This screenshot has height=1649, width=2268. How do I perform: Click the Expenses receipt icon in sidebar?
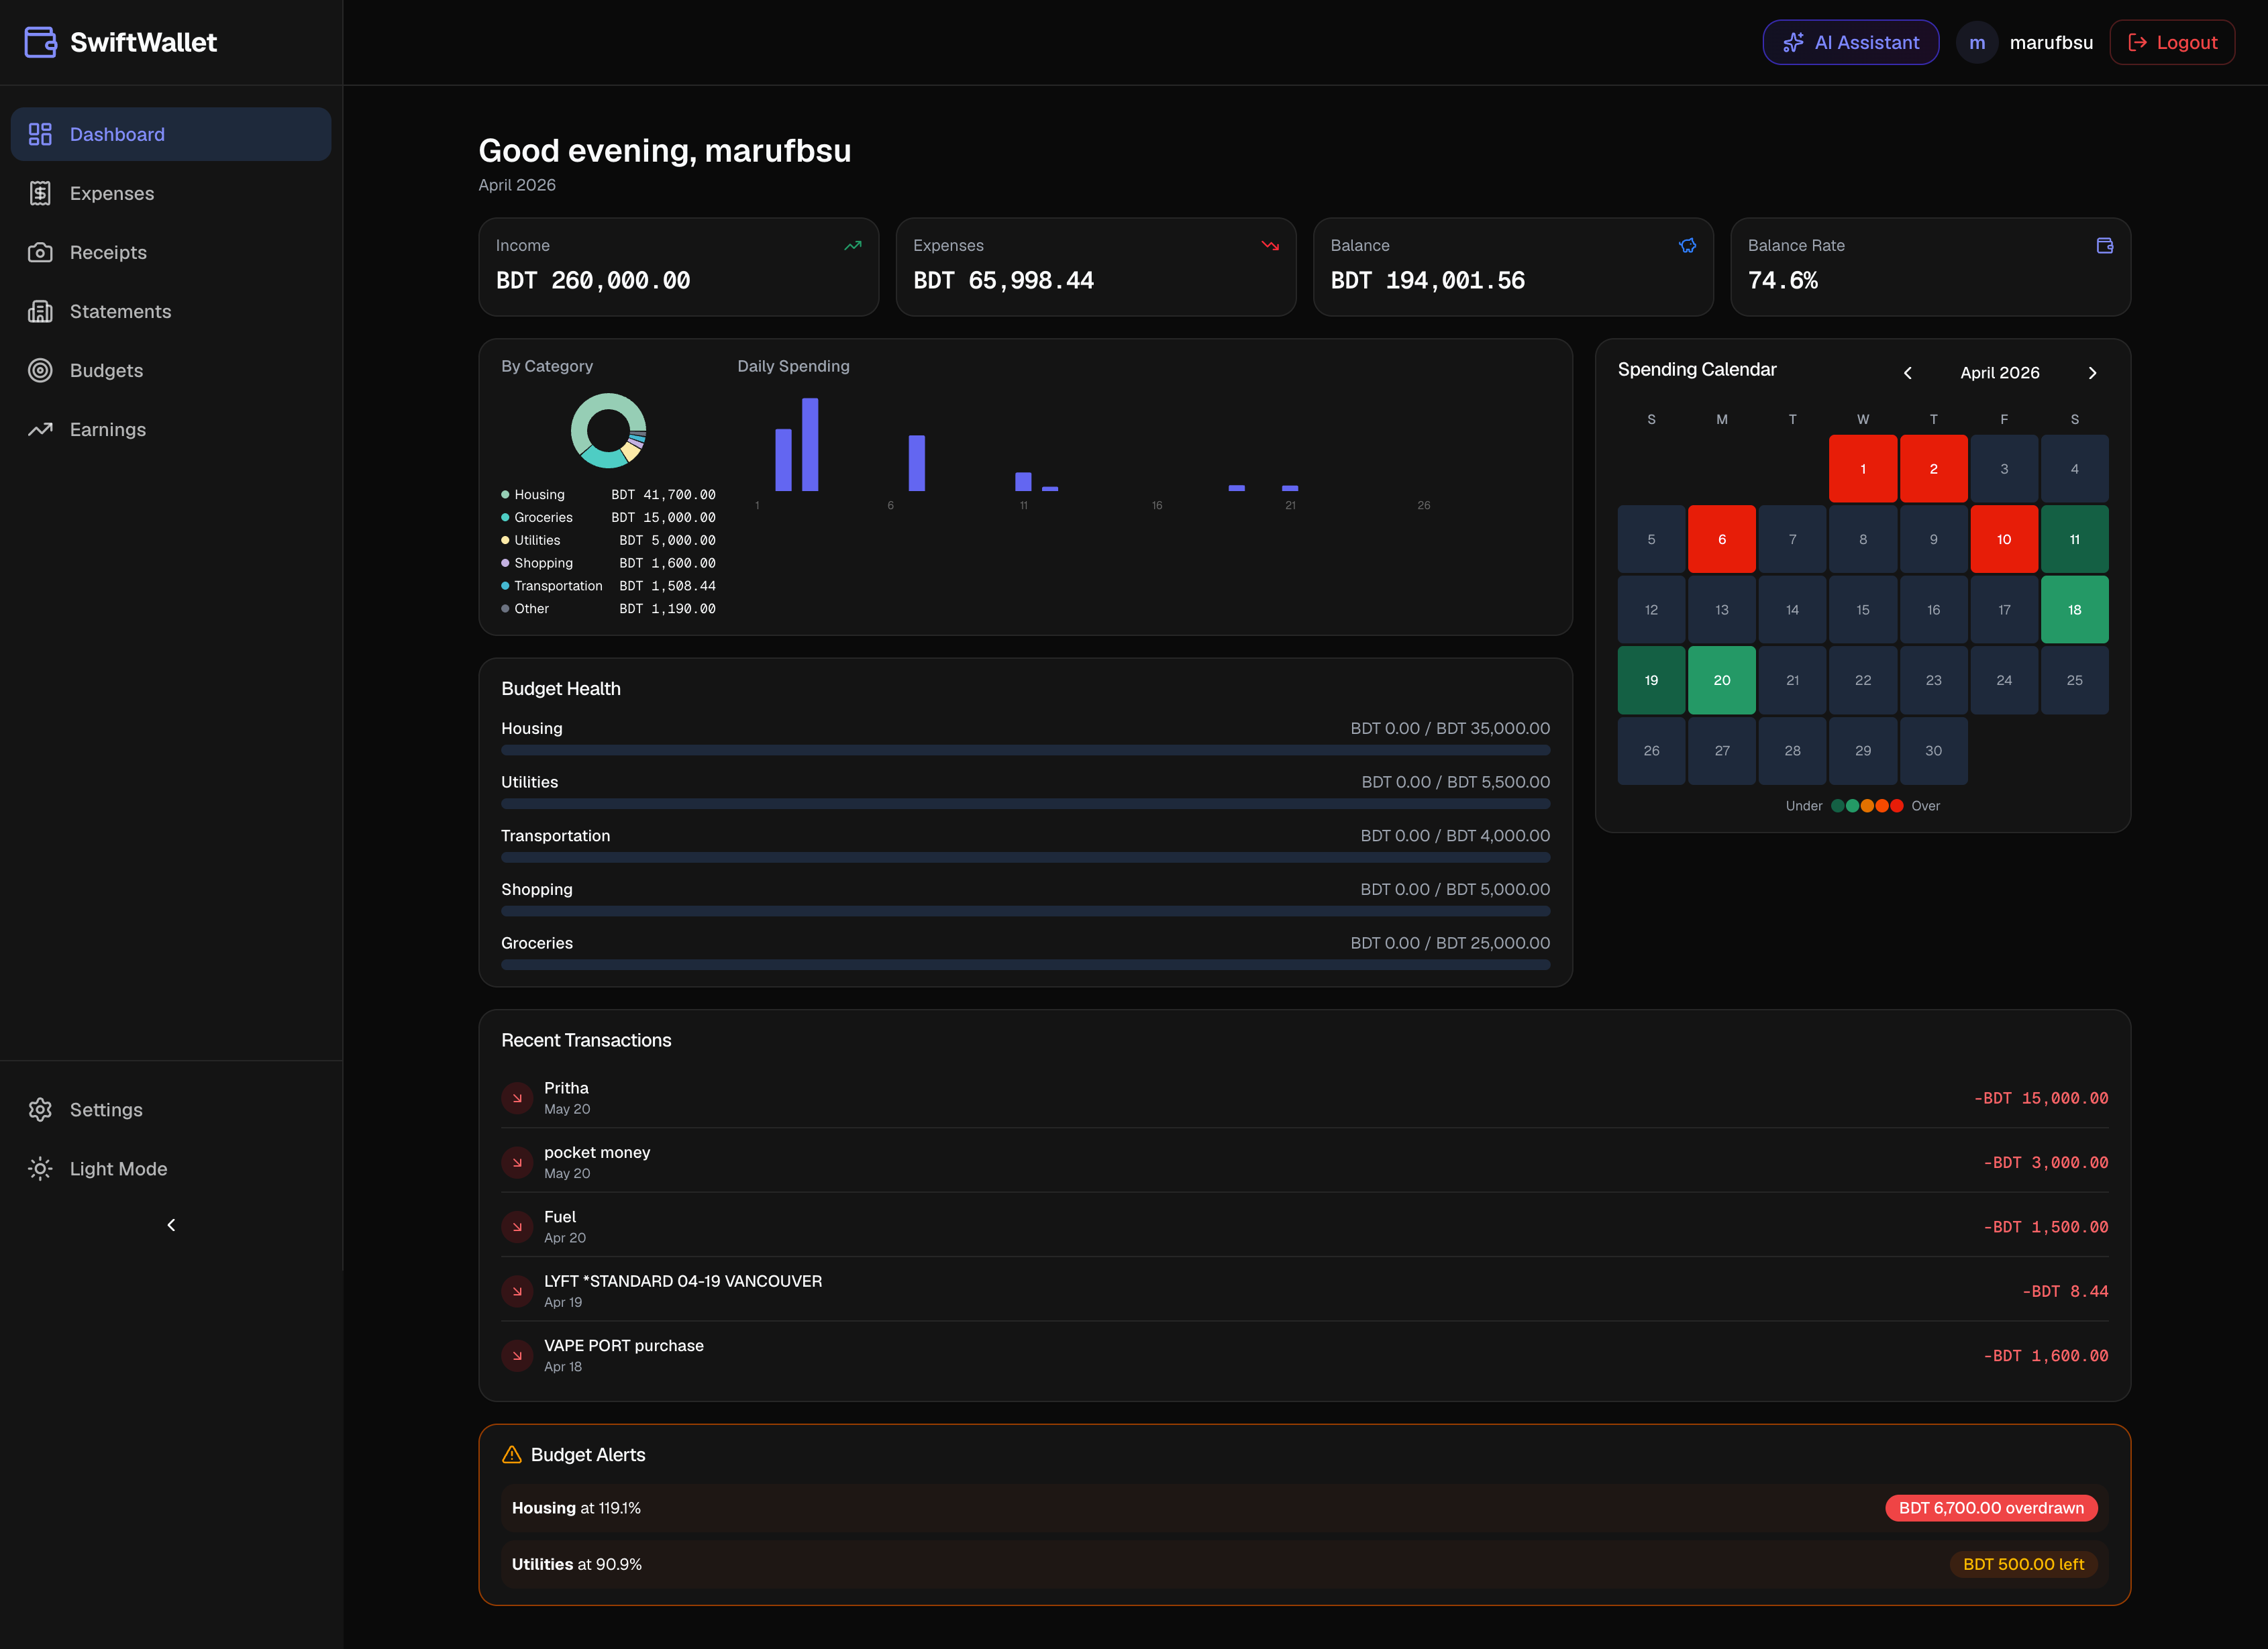click(x=40, y=193)
